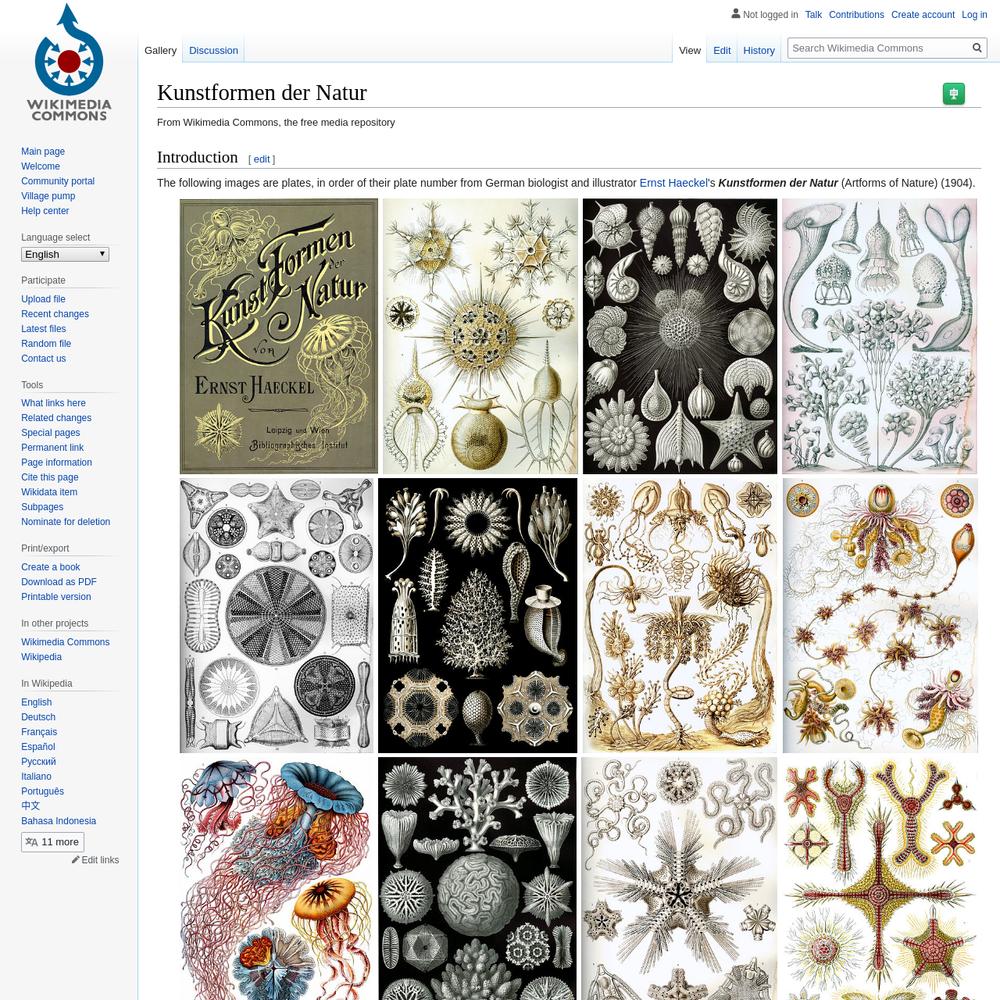Open Download as PDF in sidebar

(59, 582)
